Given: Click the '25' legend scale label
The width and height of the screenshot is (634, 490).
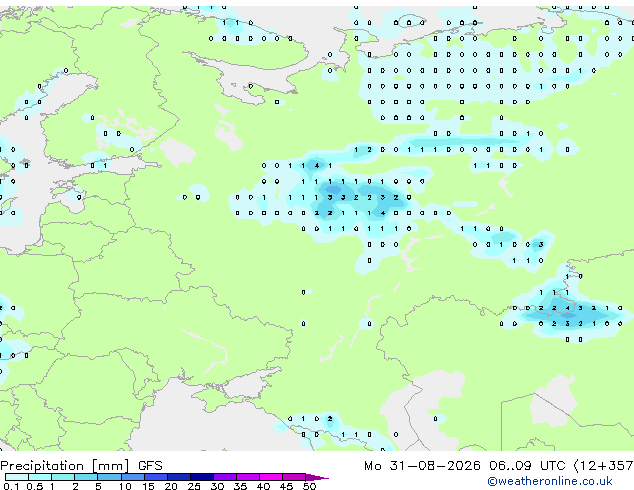Looking at the screenshot, I should (x=194, y=486).
